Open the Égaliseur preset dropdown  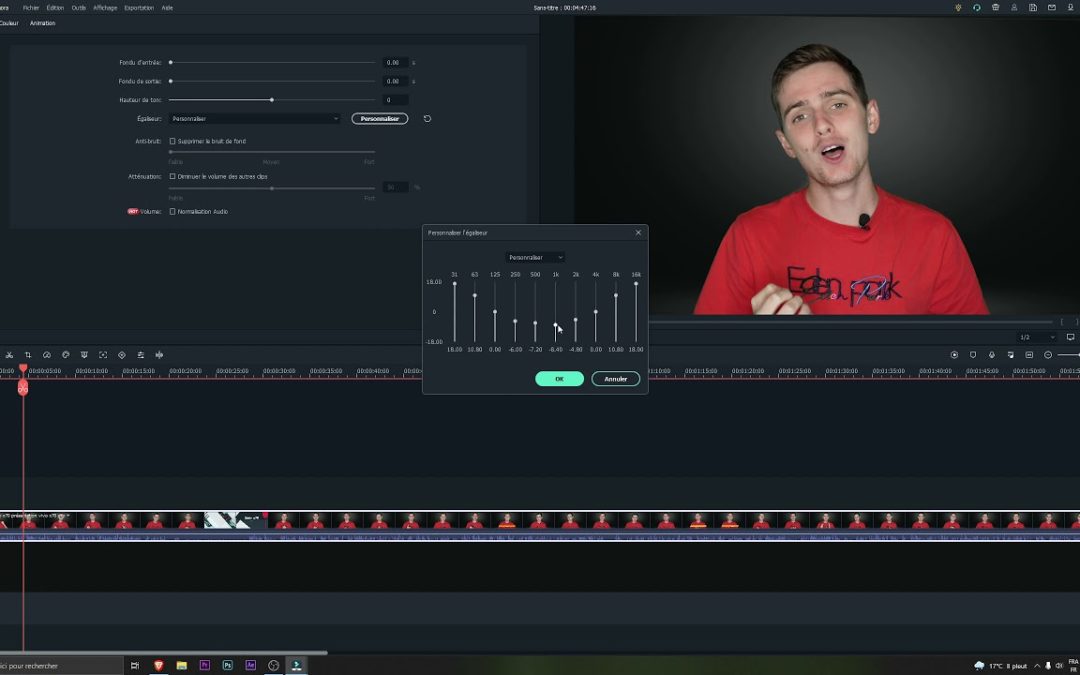pyautogui.click(x=255, y=119)
